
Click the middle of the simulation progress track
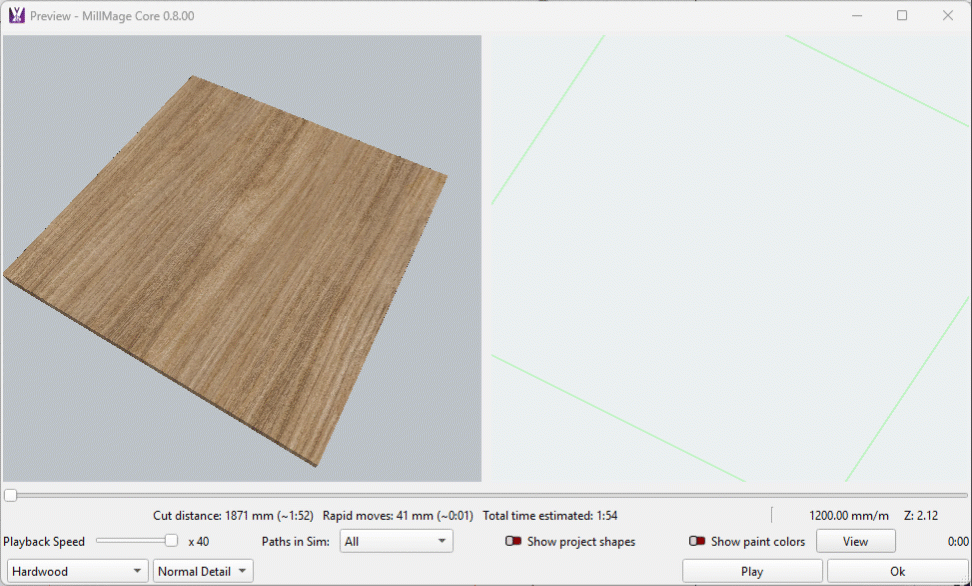click(486, 495)
